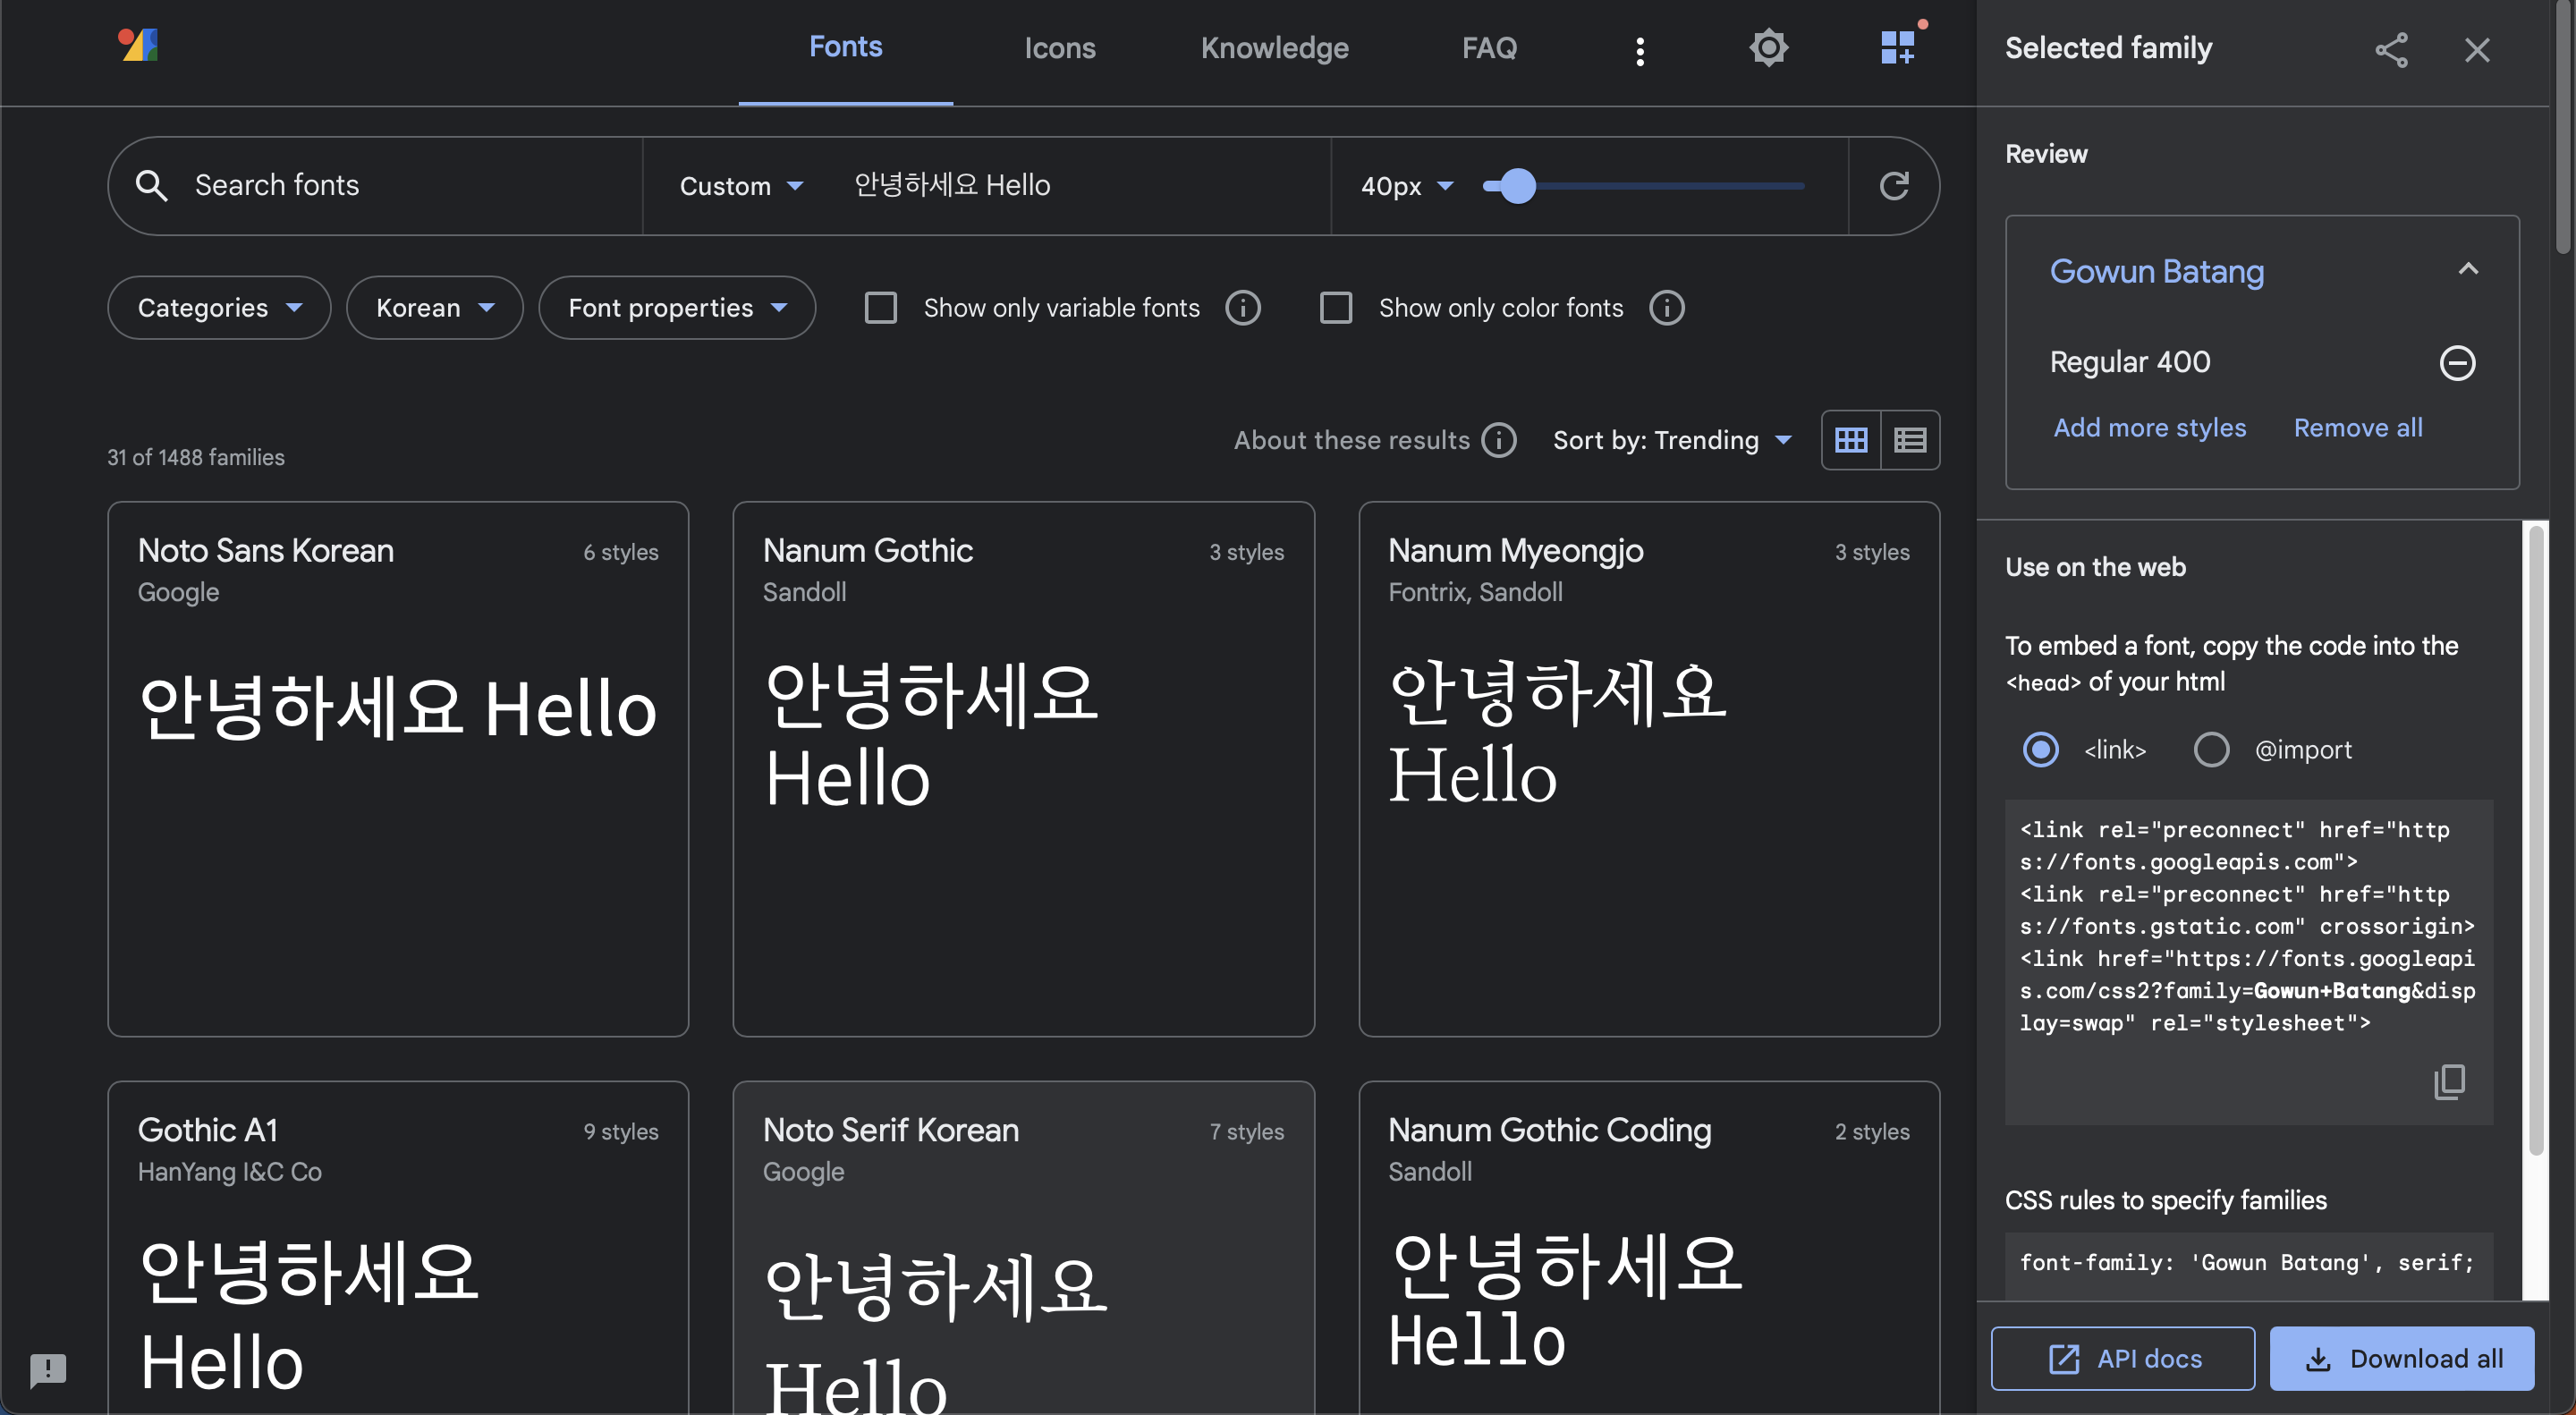This screenshot has width=2576, height=1415.
Task: Copy the embed link code
Action: point(2449,1081)
